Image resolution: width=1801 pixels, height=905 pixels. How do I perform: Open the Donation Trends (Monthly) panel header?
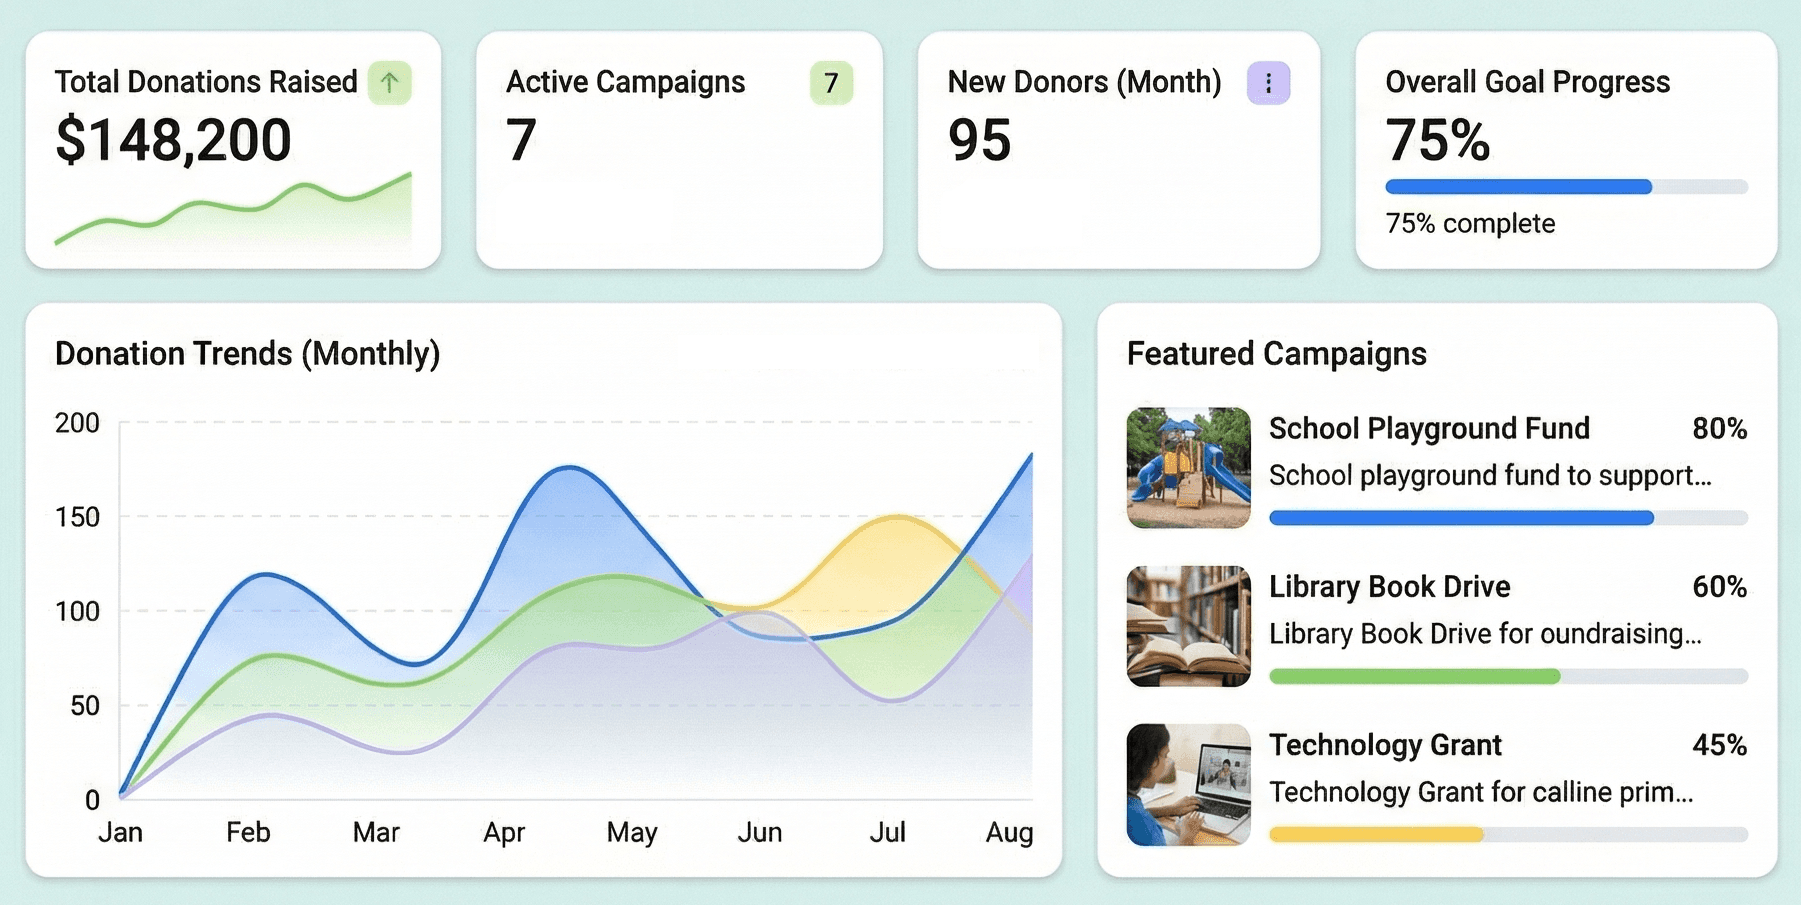(x=247, y=354)
